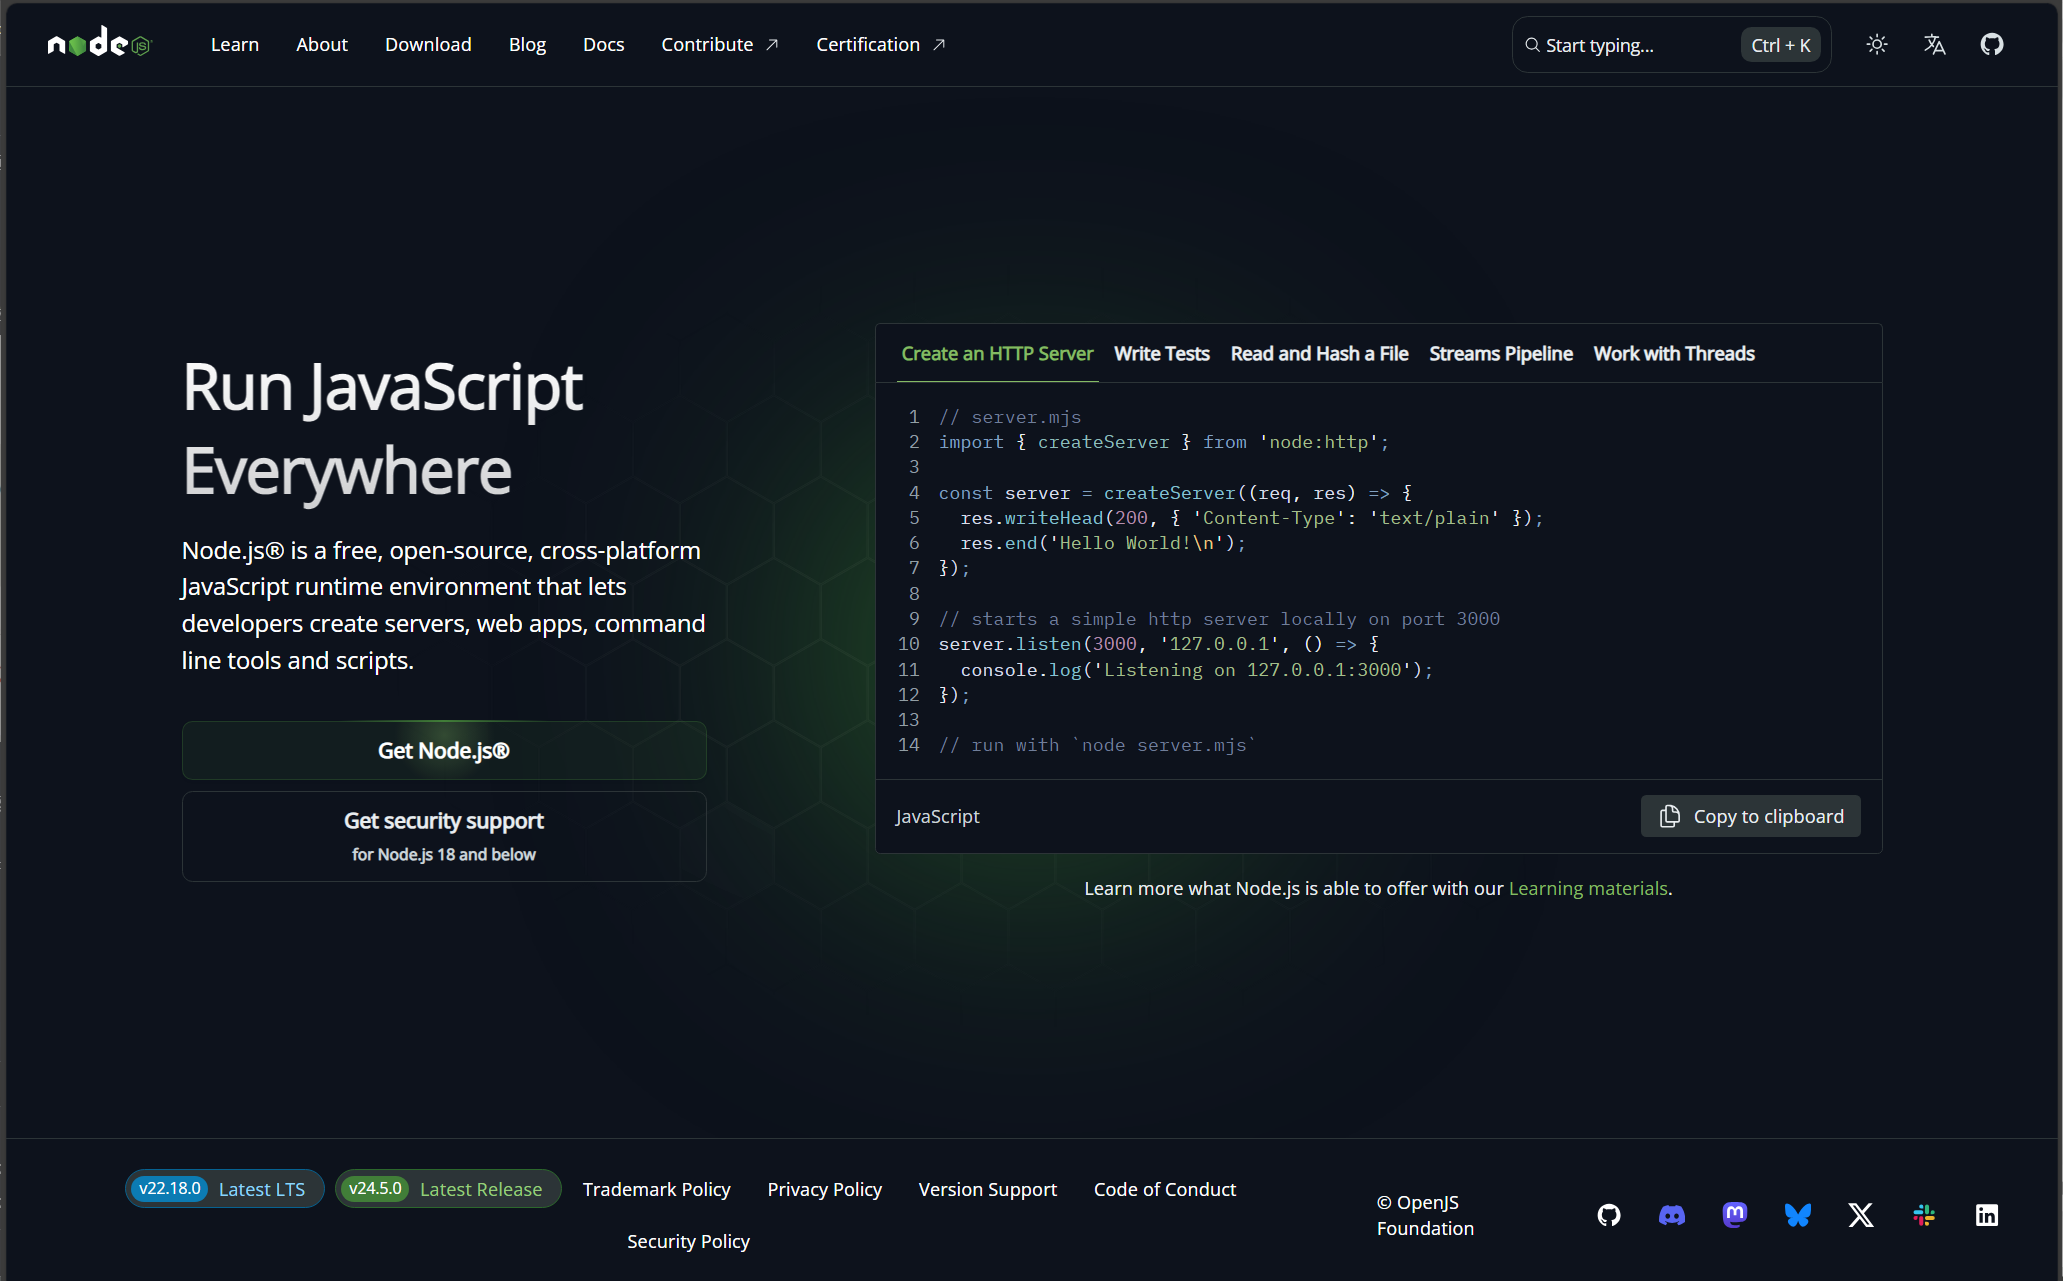This screenshot has height=1281, width=2063.
Task: Open the v24.5.0 Latest Release badge
Action: pos(448,1189)
